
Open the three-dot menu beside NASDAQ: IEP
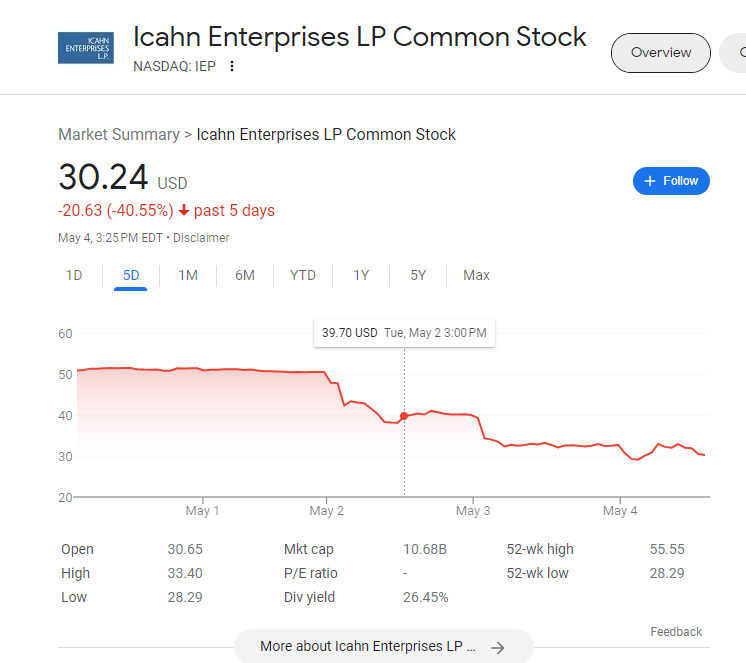pyautogui.click(x=232, y=66)
